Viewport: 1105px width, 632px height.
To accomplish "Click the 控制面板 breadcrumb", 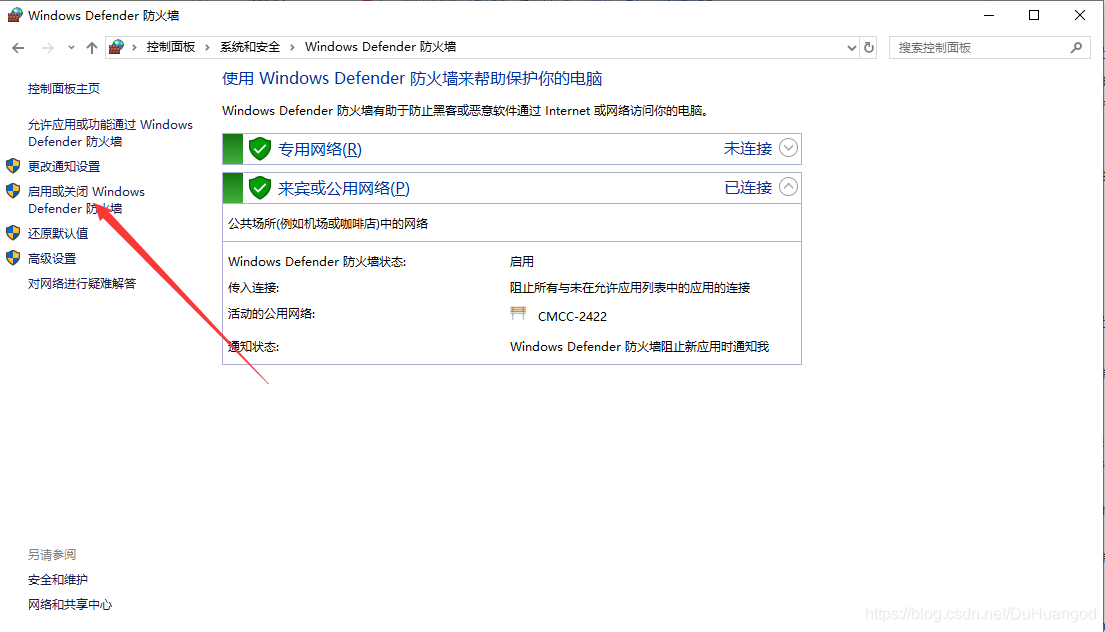I will click(x=171, y=47).
